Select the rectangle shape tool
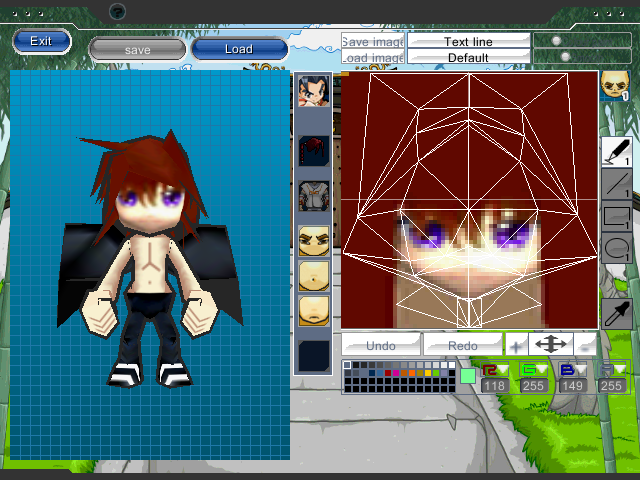 pyautogui.click(x=616, y=215)
